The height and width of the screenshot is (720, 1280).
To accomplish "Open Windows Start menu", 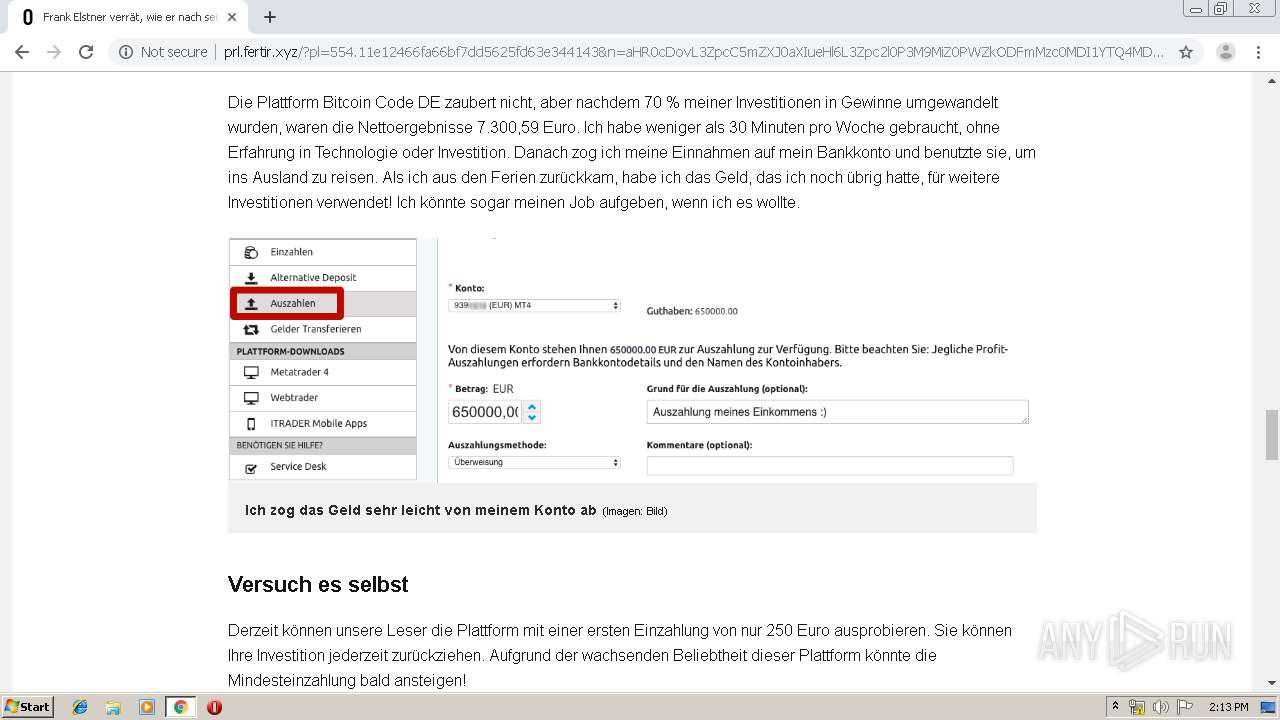I will (x=28, y=707).
